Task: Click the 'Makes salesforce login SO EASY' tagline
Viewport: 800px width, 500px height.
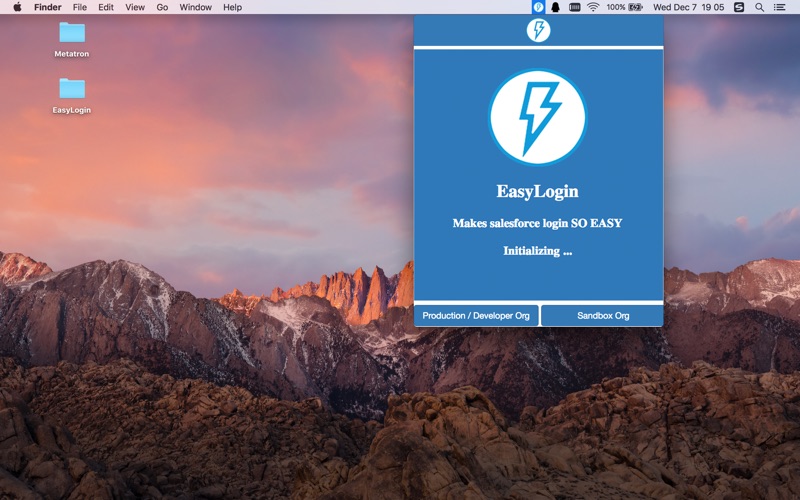Action: point(537,223)
